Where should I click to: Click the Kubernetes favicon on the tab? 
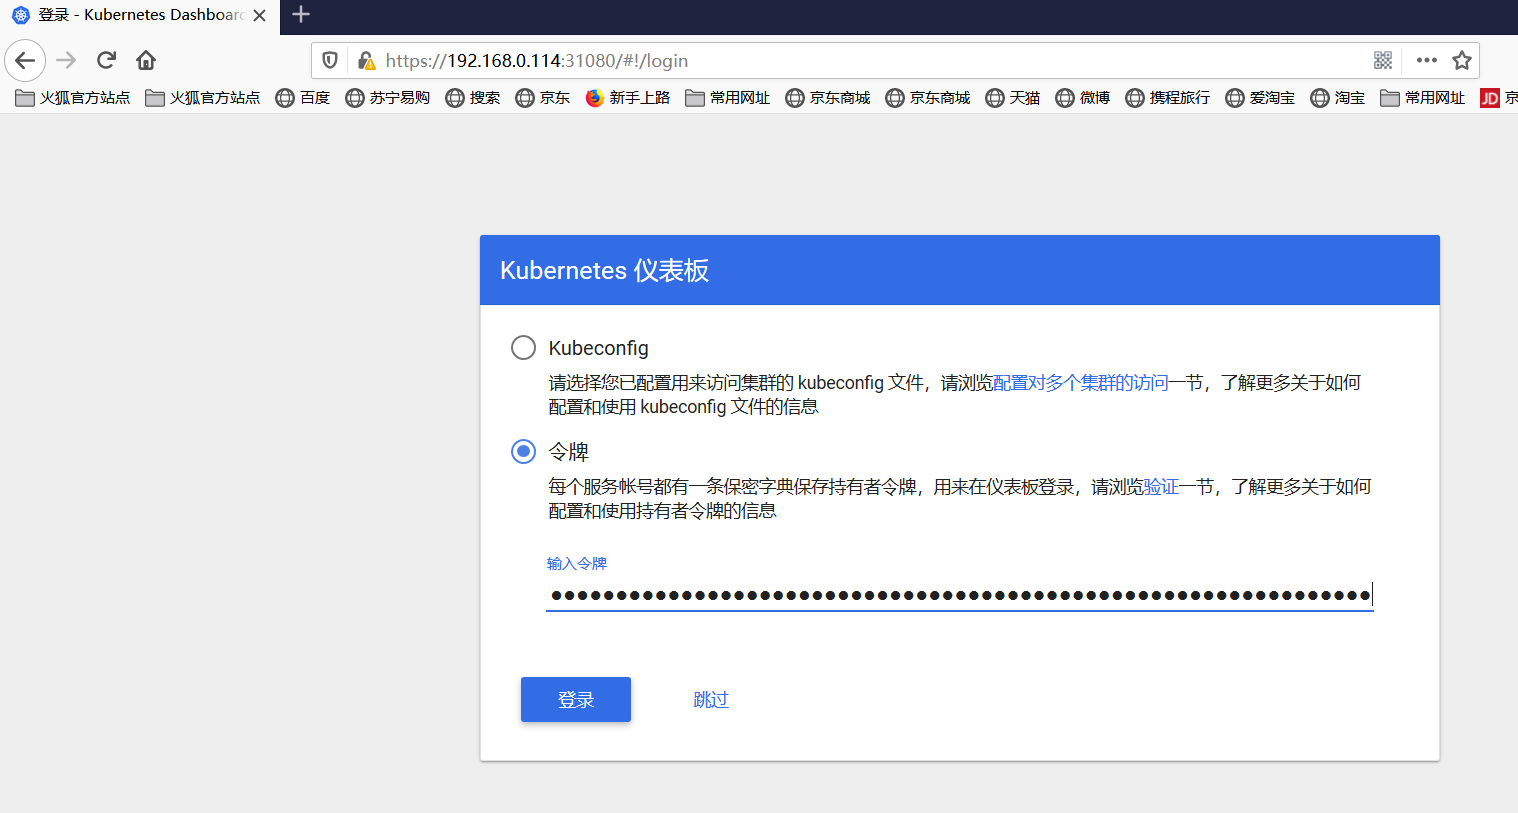pos(21,15)
